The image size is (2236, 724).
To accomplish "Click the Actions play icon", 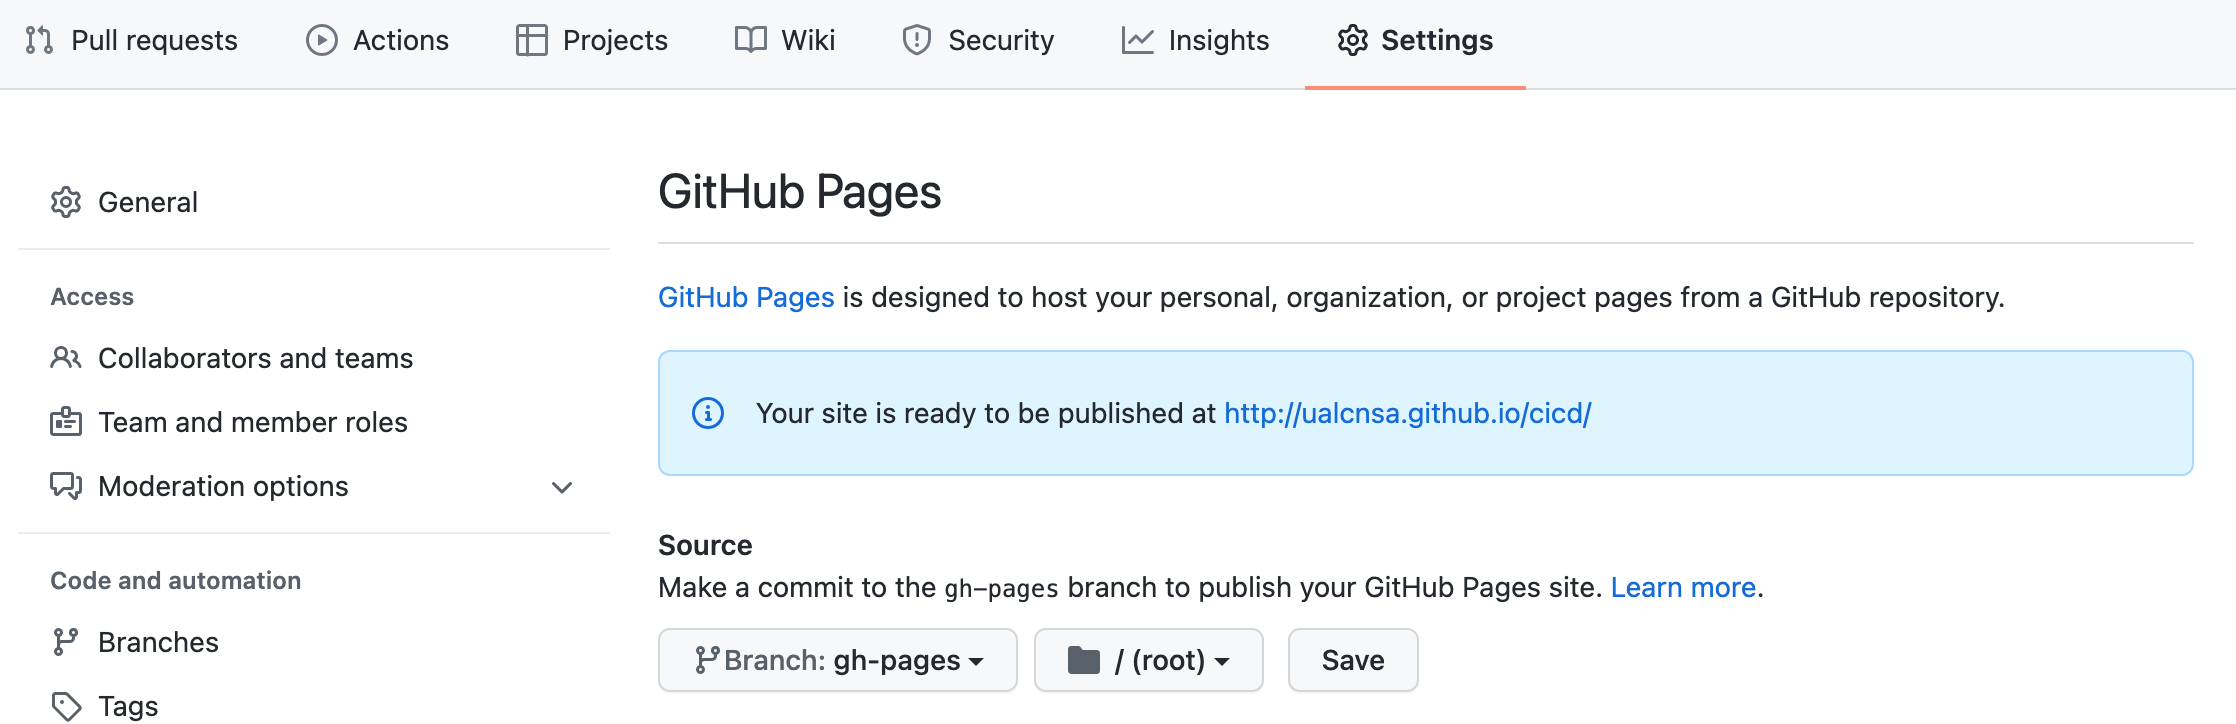I will point(322,40).
